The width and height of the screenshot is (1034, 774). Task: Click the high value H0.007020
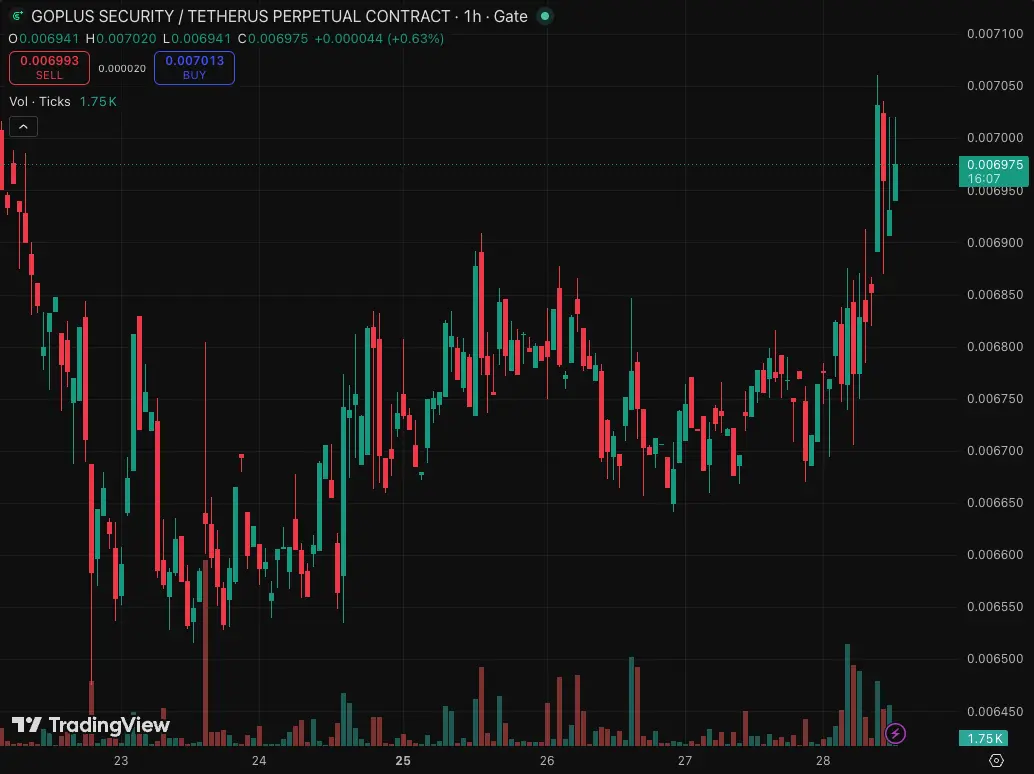coord(121,39)
